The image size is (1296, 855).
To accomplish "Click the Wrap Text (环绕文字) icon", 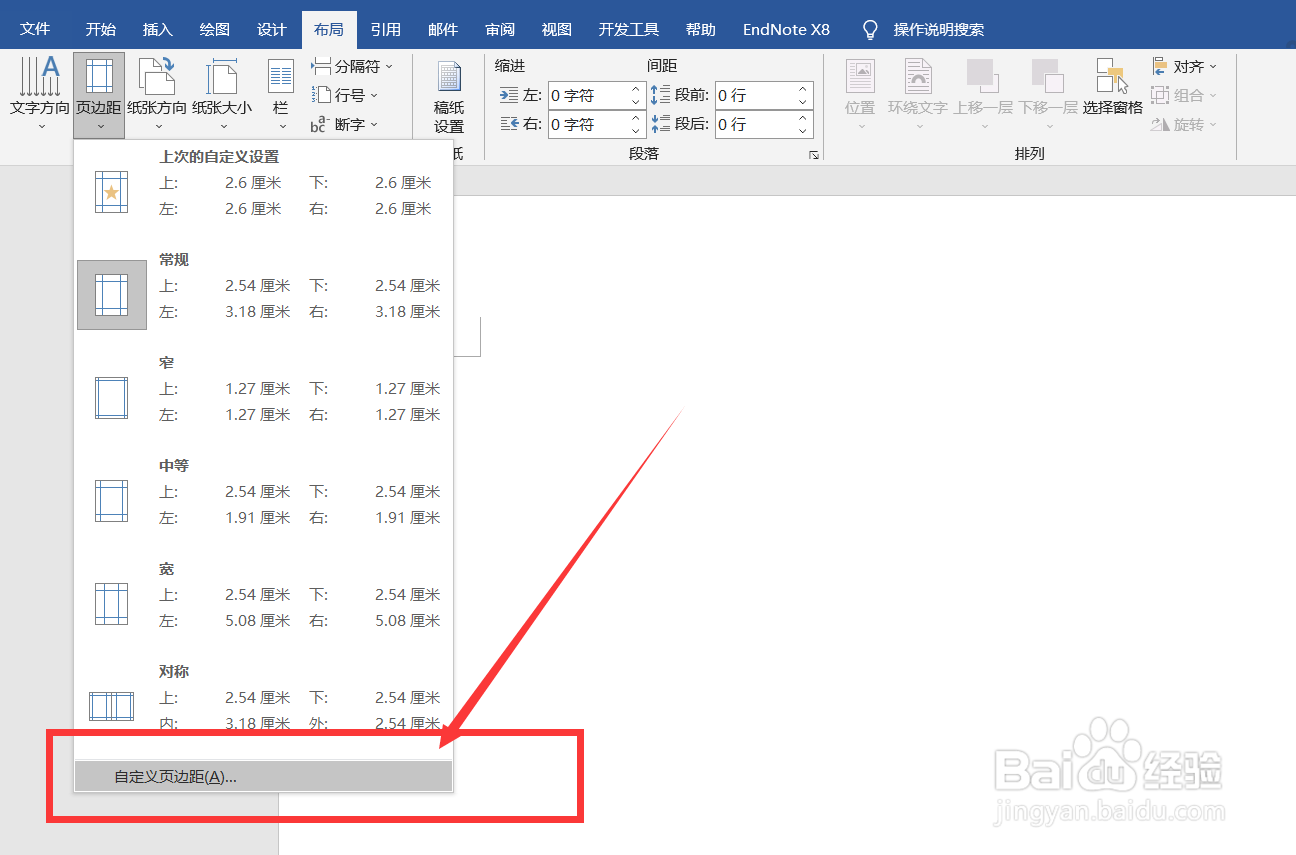I will coord(918,95).
